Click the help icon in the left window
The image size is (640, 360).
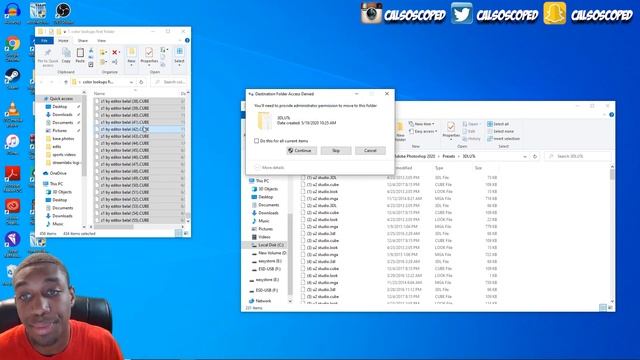(187, 40)
